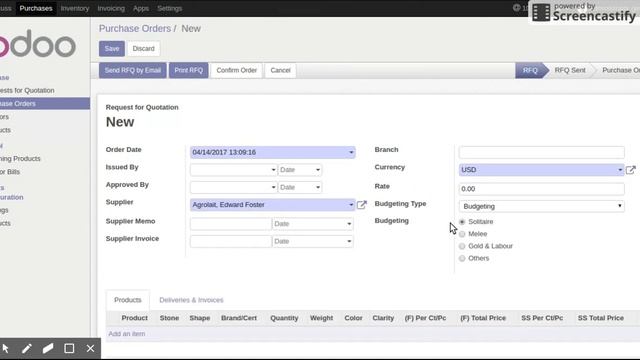Viewport: 640px width, 360px height.
Task: Click the Brand/Cert column header
Action: (x=239, y=318)
